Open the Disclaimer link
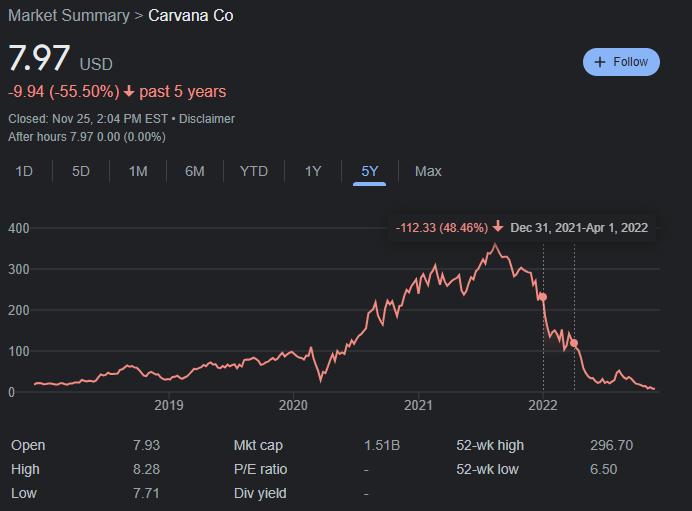The width and height of the screenshot is (692, 511). pyautogui.click(x=207, y=119)
